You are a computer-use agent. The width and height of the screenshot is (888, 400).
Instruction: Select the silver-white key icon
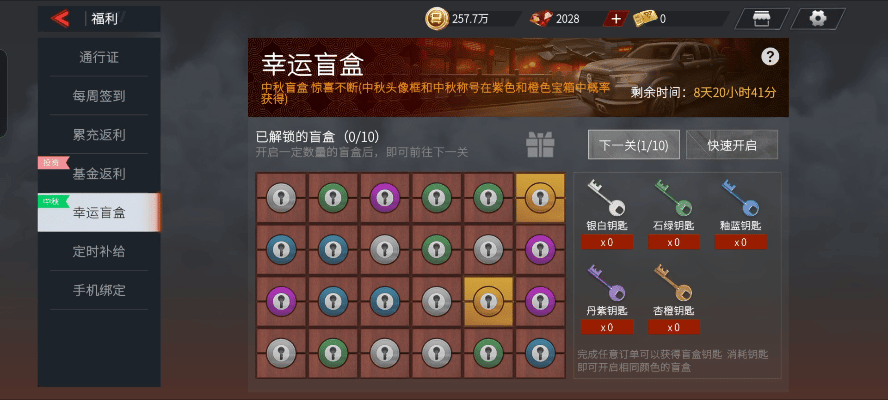[x=605, y=198]
